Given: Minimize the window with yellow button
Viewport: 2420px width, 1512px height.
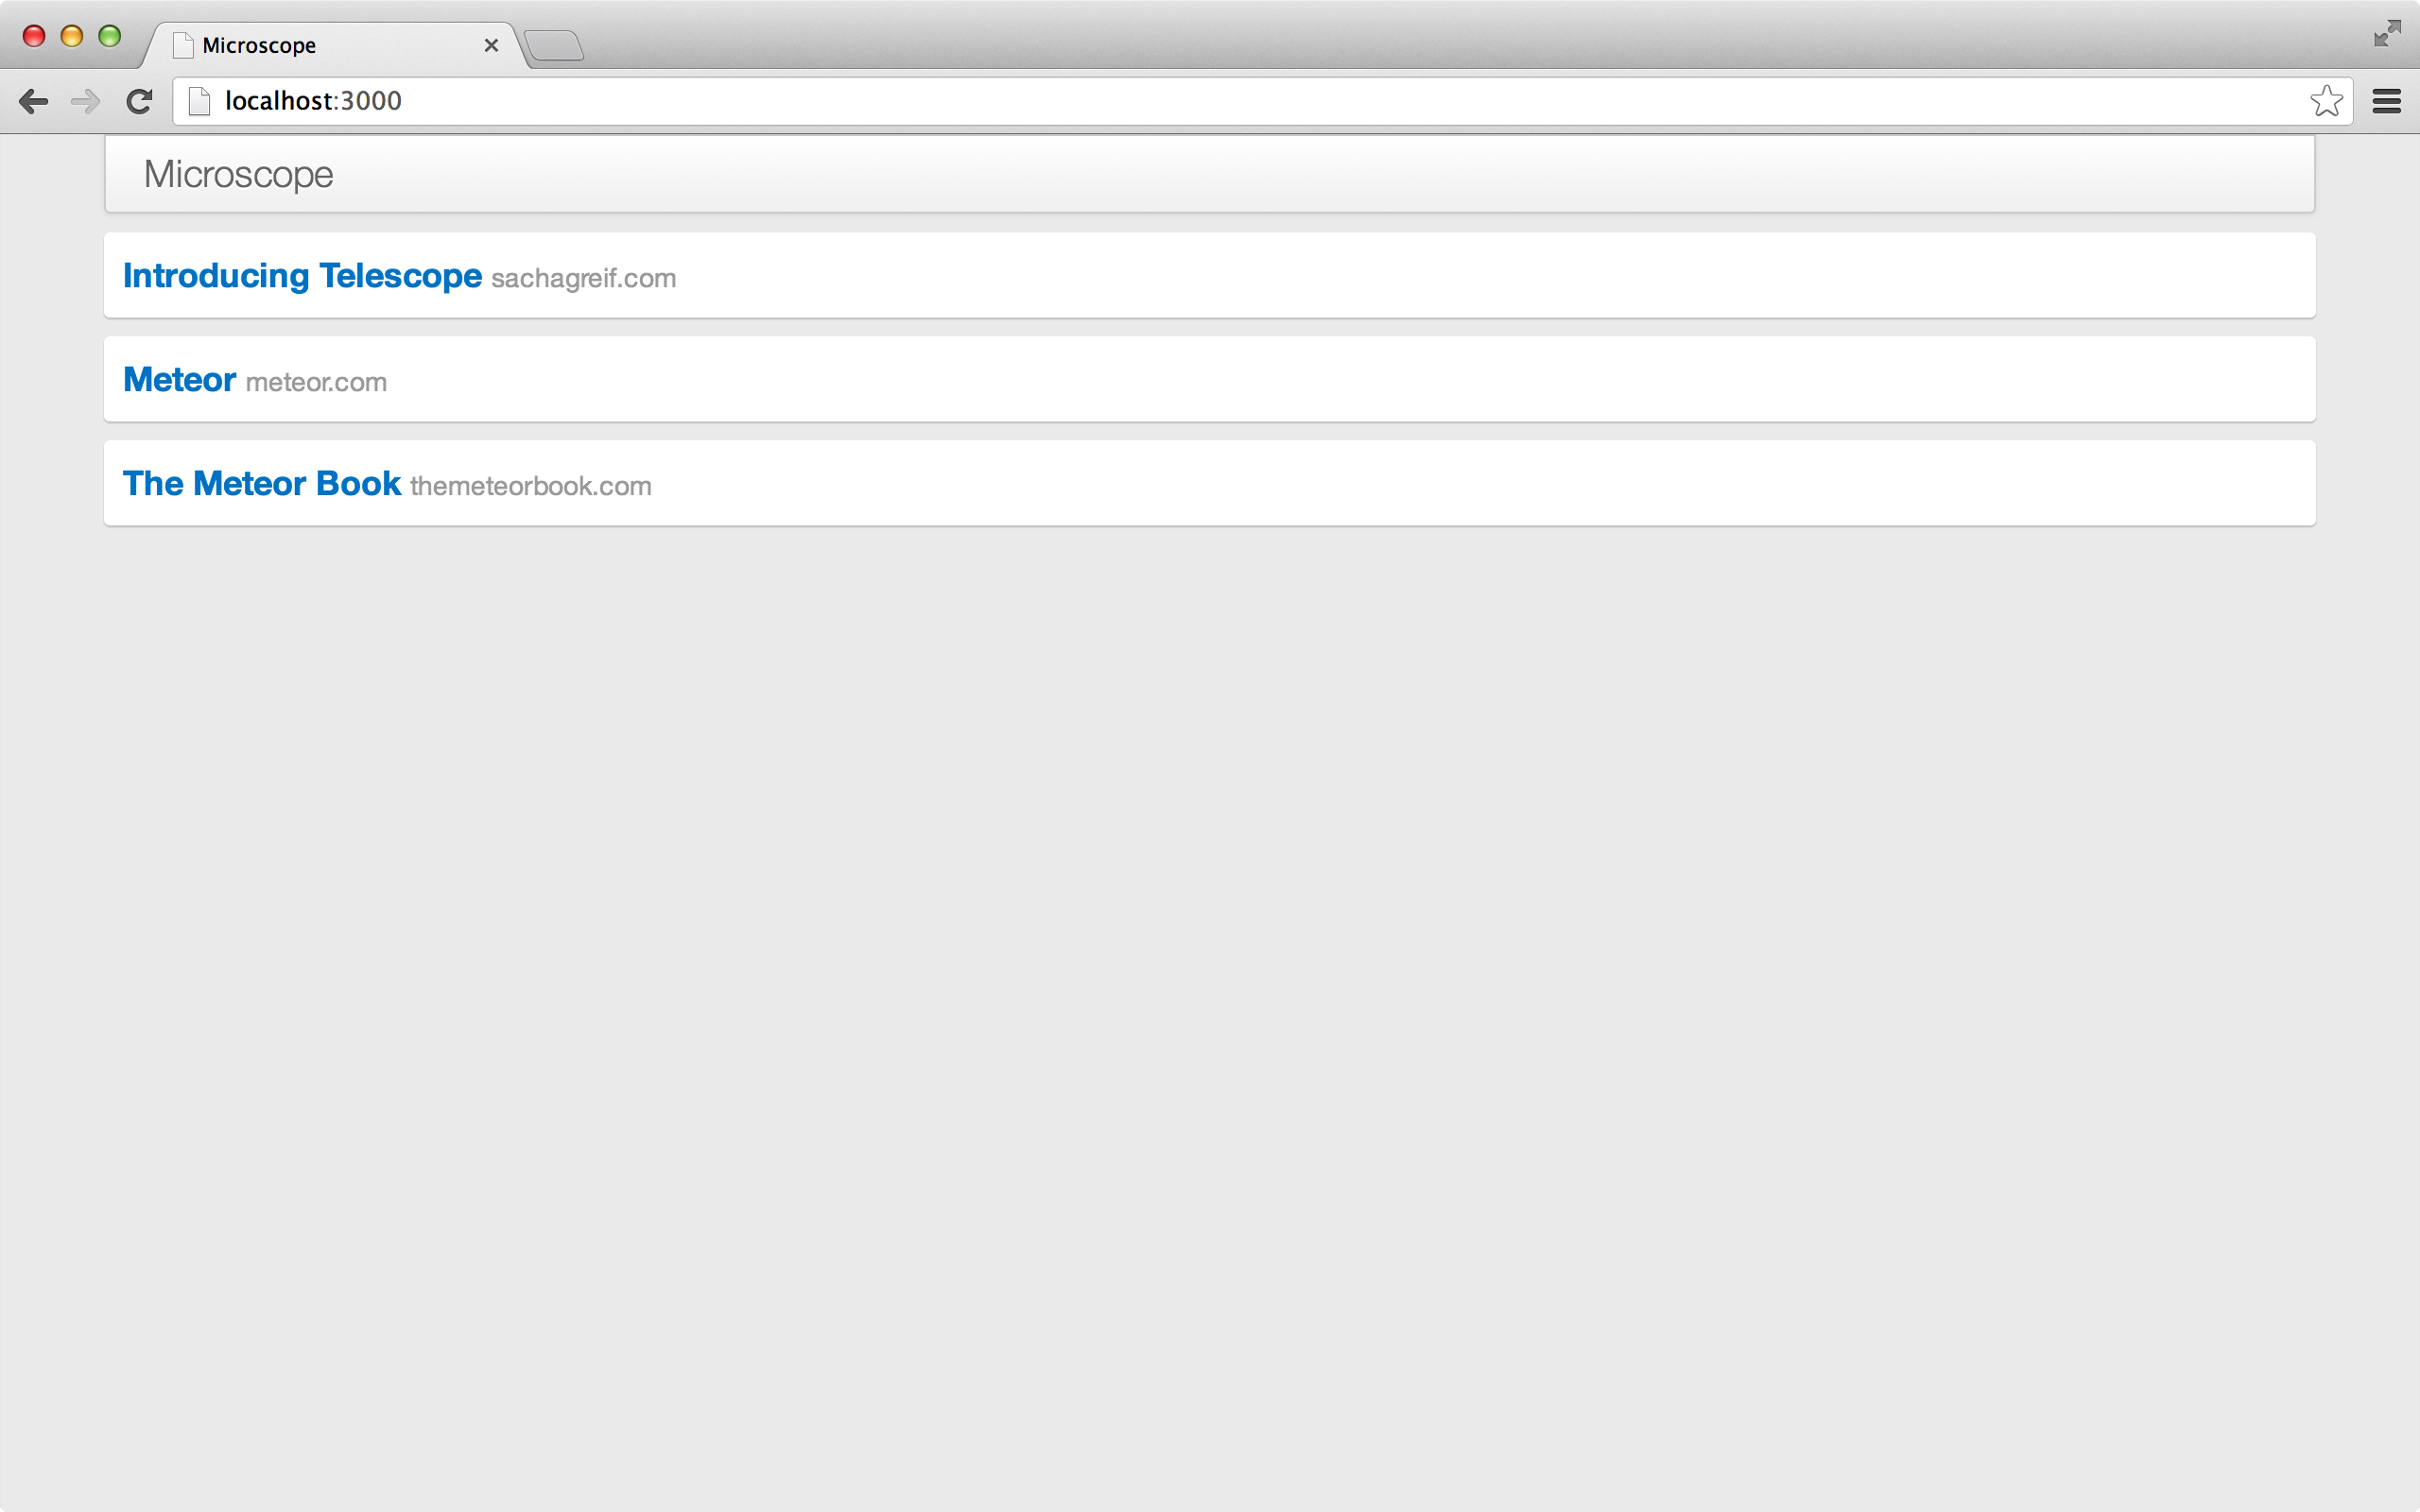Looking at the screenshot, I should pos(71,36).
